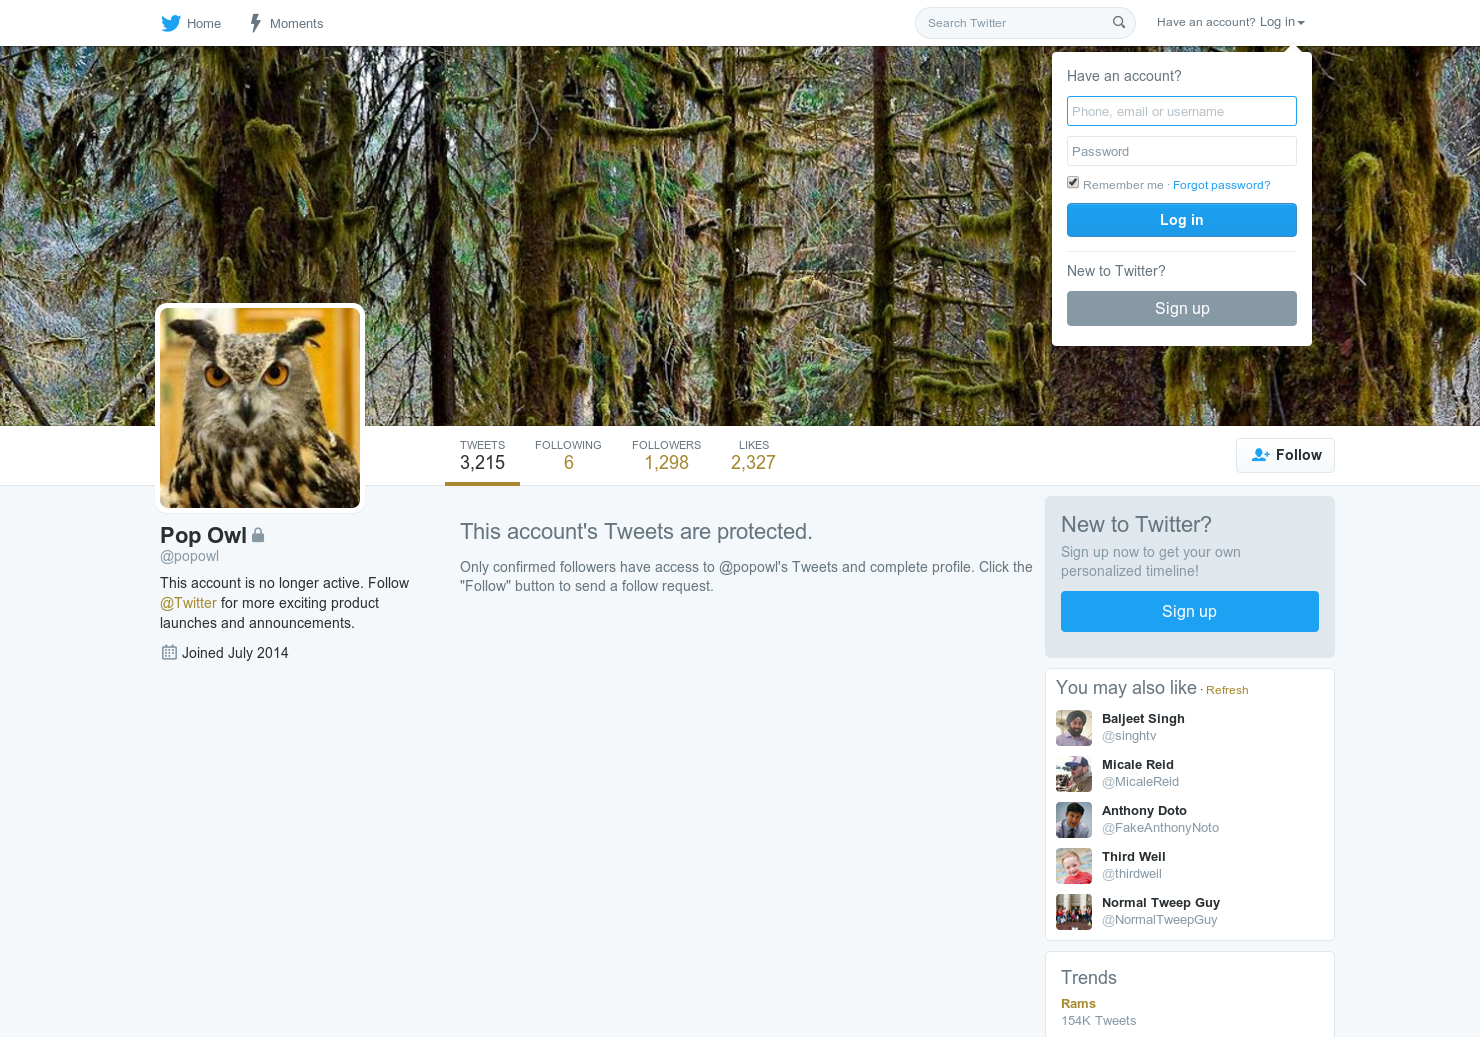
Task: Select the Following tab
Action: tap(568, 456)
